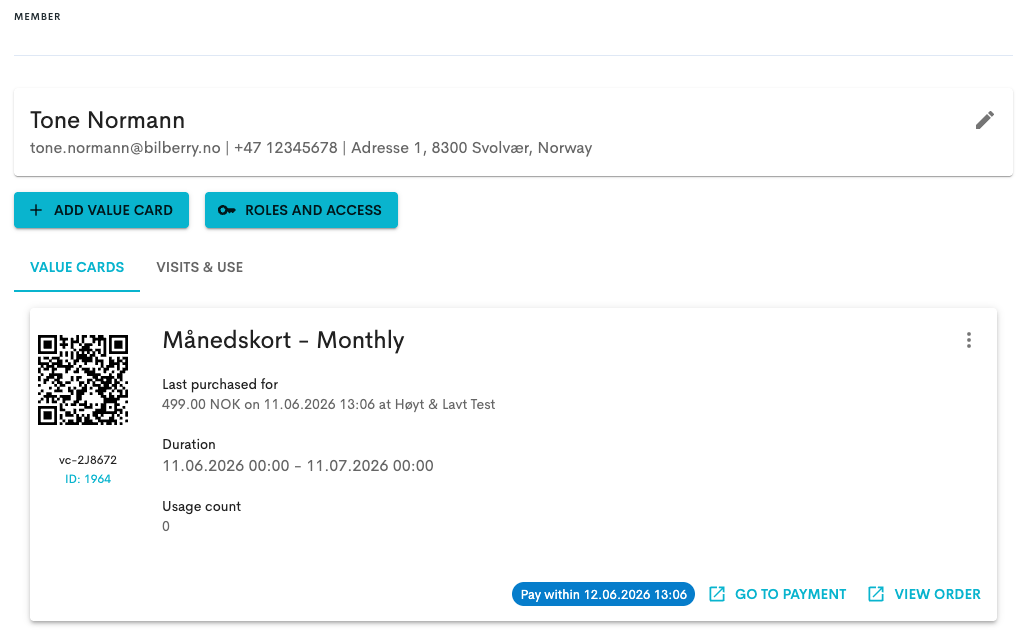
Task: Click the Pay within 12.06.2026 13:06 badge
Action: click(x=603, y=594)
